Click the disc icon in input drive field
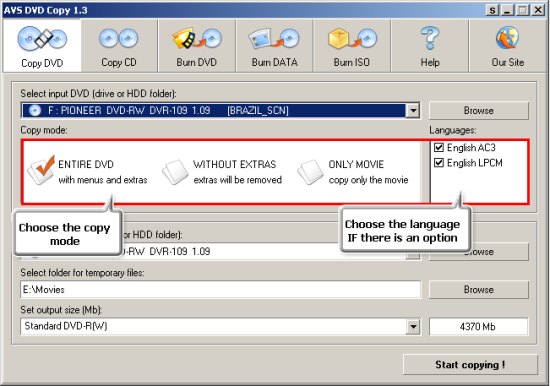 (x=35, y=111)
